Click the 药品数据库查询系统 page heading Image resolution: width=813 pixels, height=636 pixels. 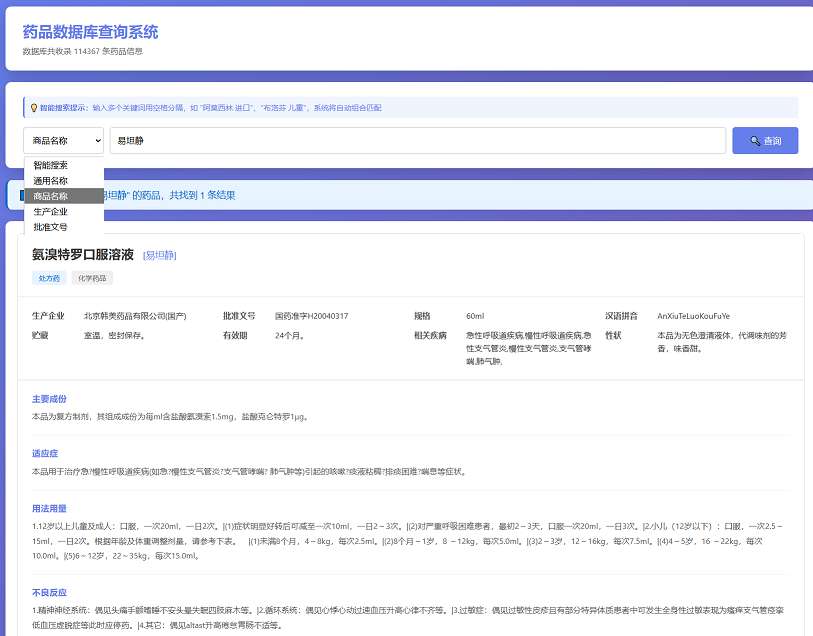90,33
